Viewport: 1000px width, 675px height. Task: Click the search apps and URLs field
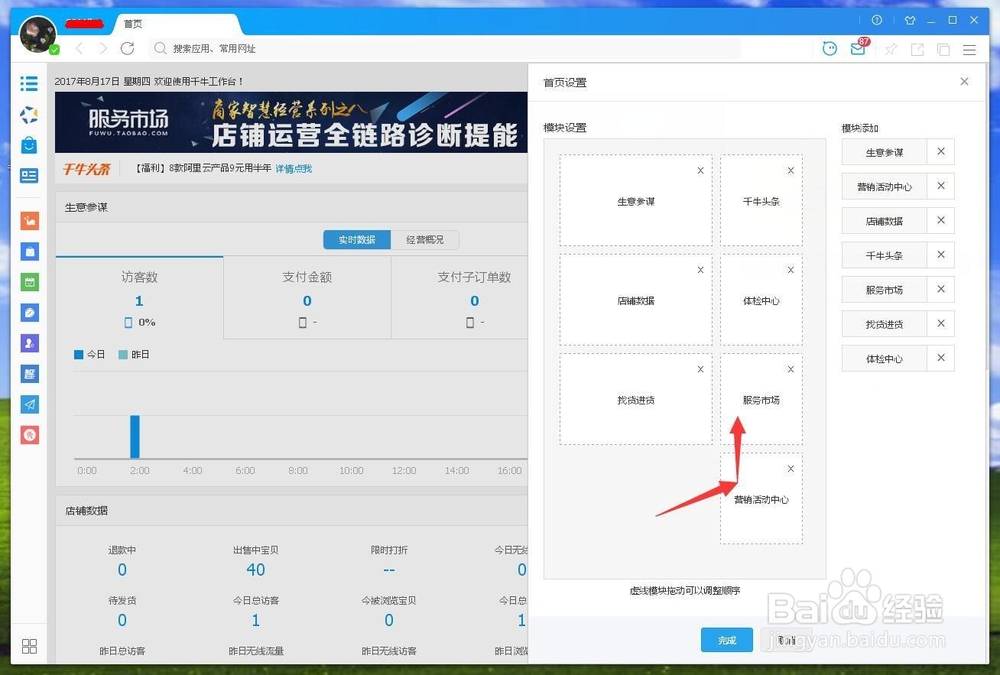446,48
